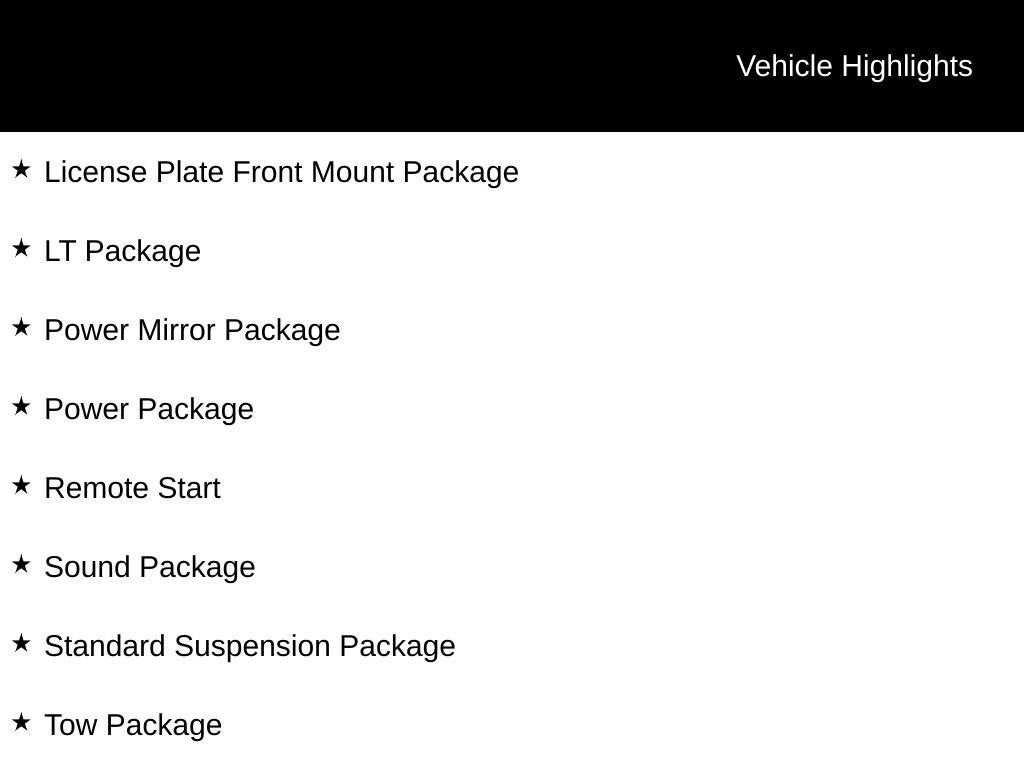This screenshot has width=1024, height=768.
Task: Select the Standard Suspension Package item
Action: click(x=250, y=646)
